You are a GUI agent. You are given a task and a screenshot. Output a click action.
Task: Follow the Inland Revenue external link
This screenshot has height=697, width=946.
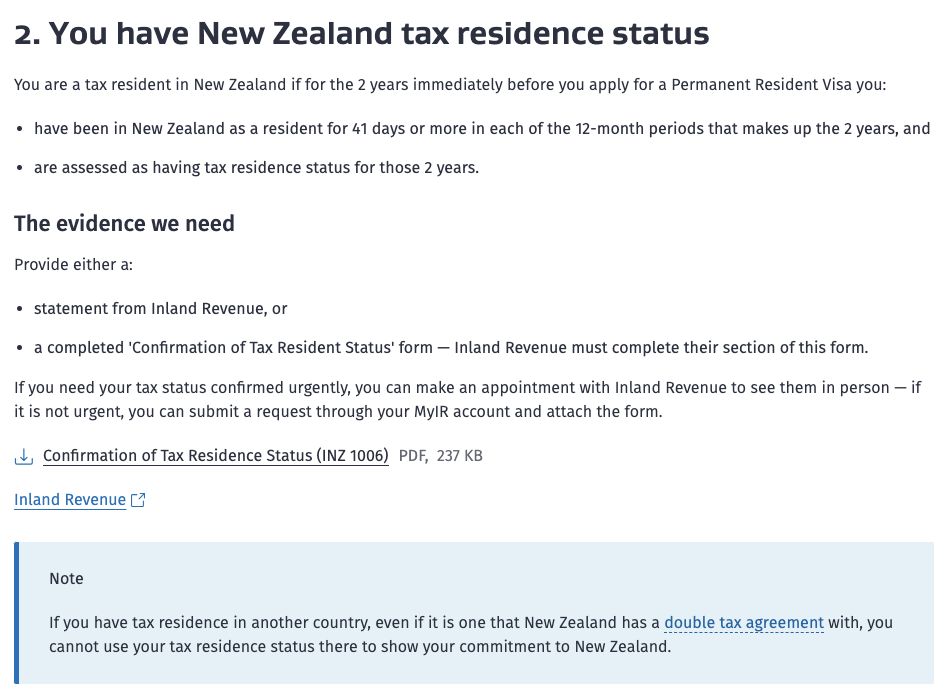pos(70,500)
